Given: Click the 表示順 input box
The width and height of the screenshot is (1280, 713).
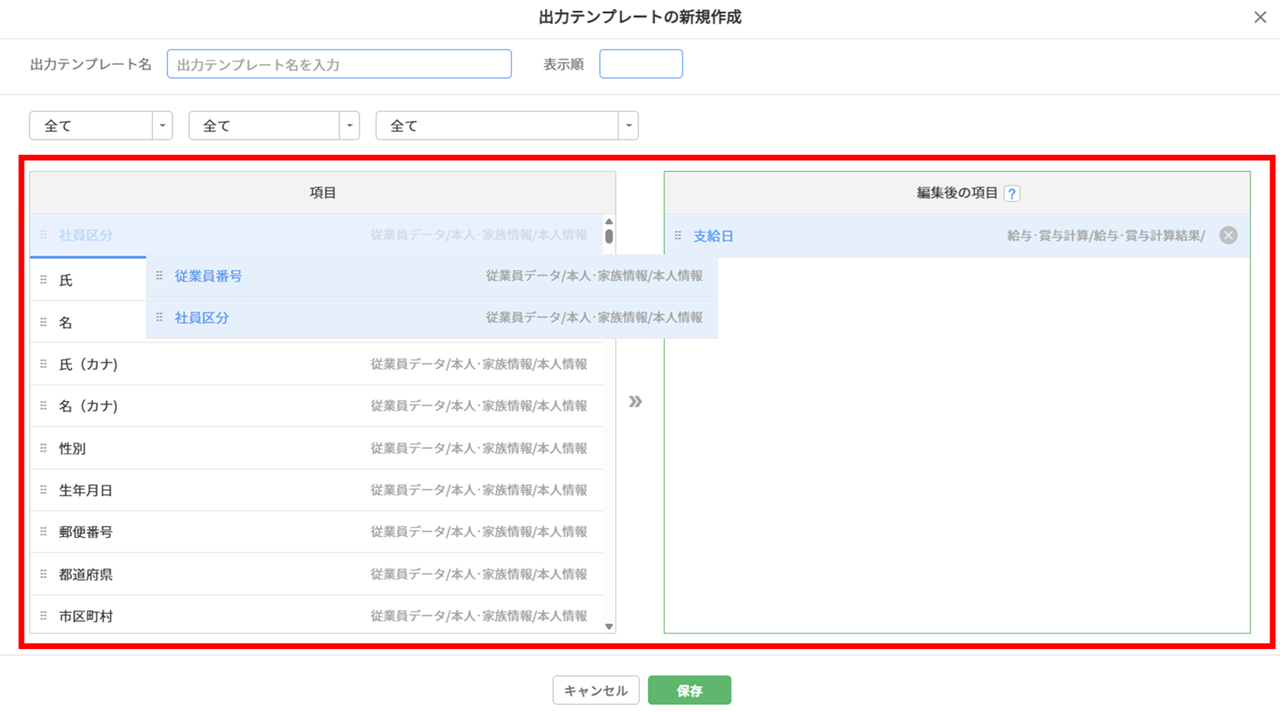Looking at the screenshot, I should pyautogui.click(x=641, y=65).
